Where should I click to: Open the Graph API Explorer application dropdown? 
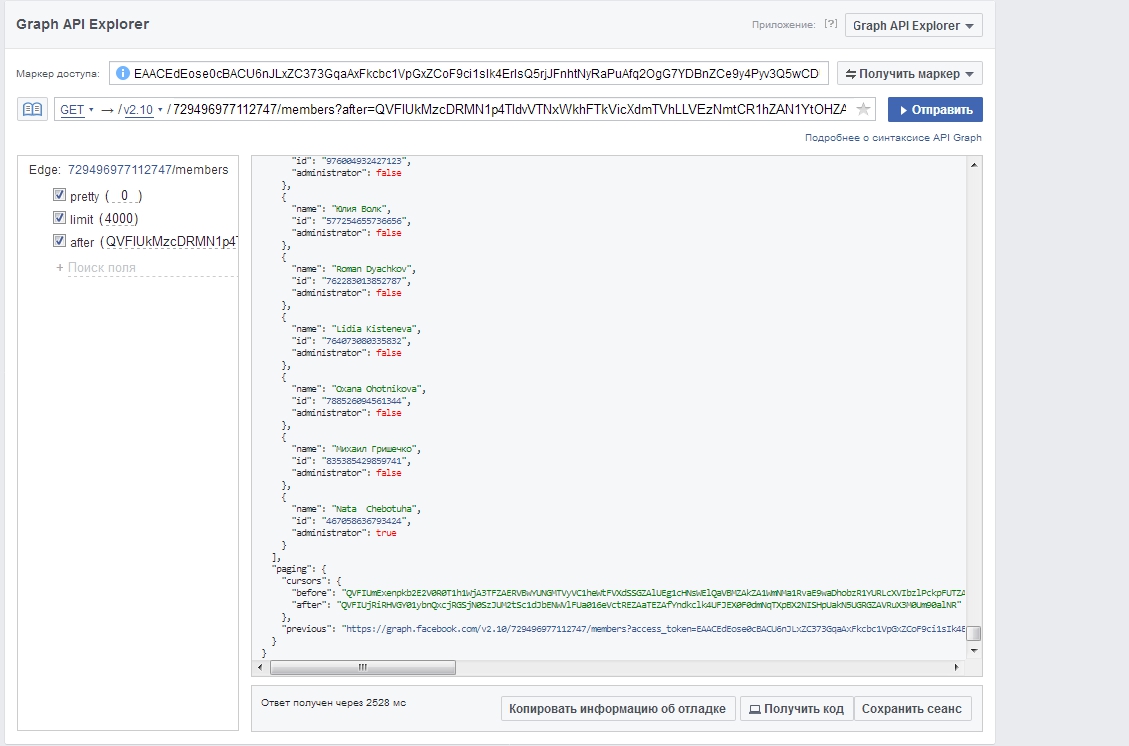click(x=914, y=25)
